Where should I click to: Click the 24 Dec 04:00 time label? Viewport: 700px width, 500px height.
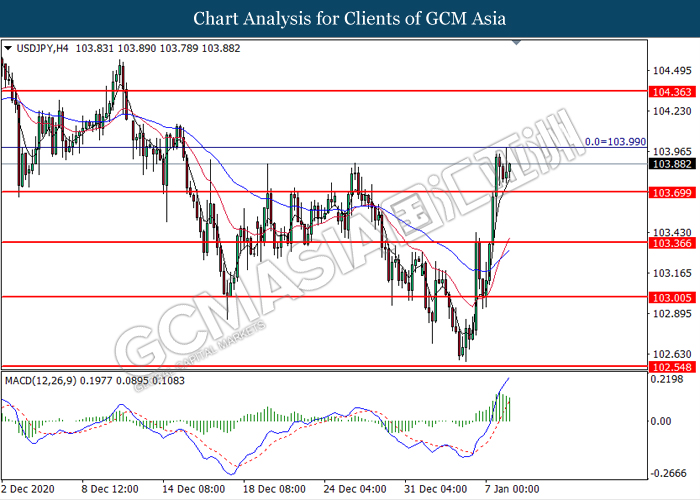point(355,489)
